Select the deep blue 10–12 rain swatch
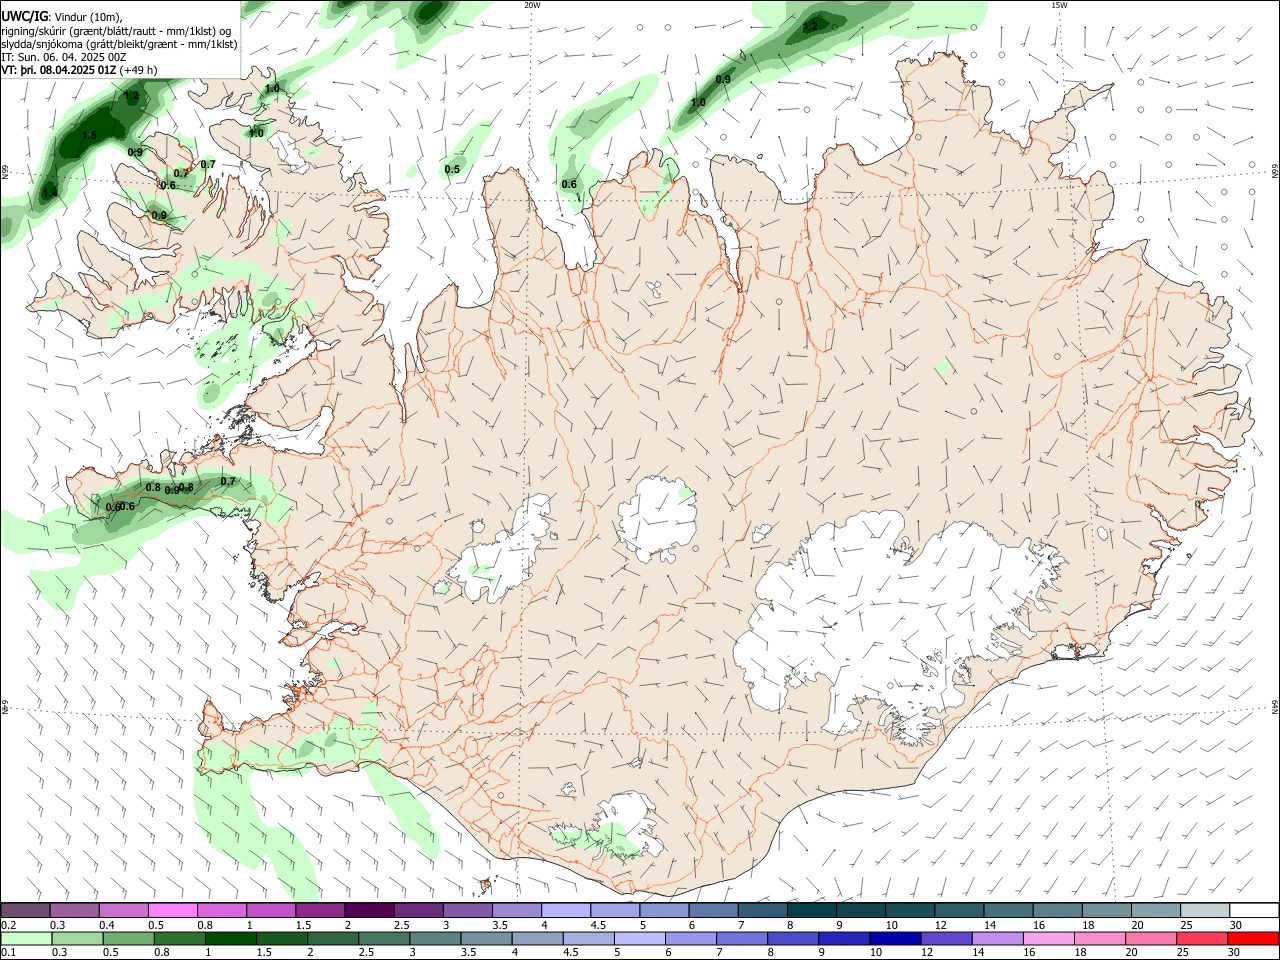The height and width of the screenshot is (960, 1280). click(895, 939)
